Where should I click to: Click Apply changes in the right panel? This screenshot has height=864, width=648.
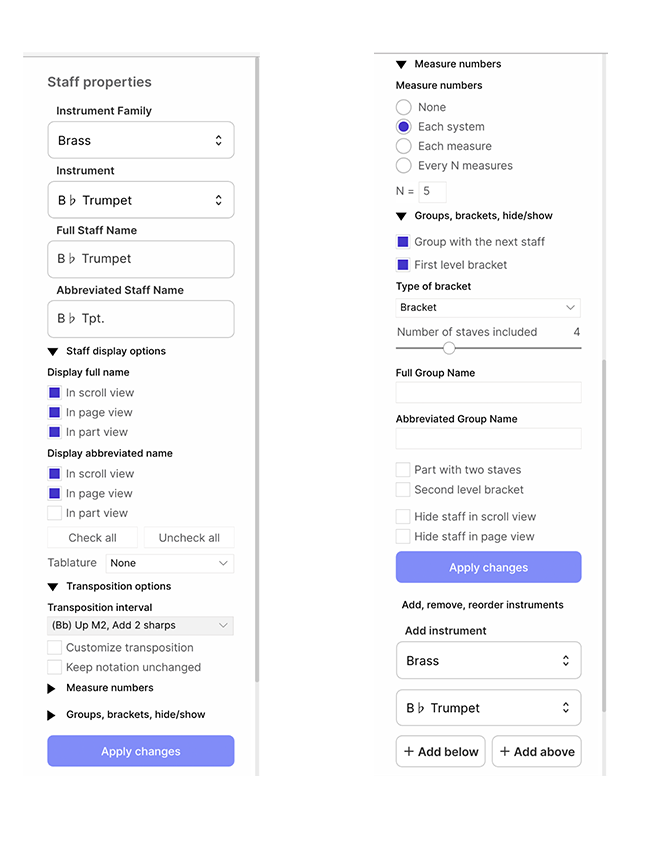coord(489,568)
